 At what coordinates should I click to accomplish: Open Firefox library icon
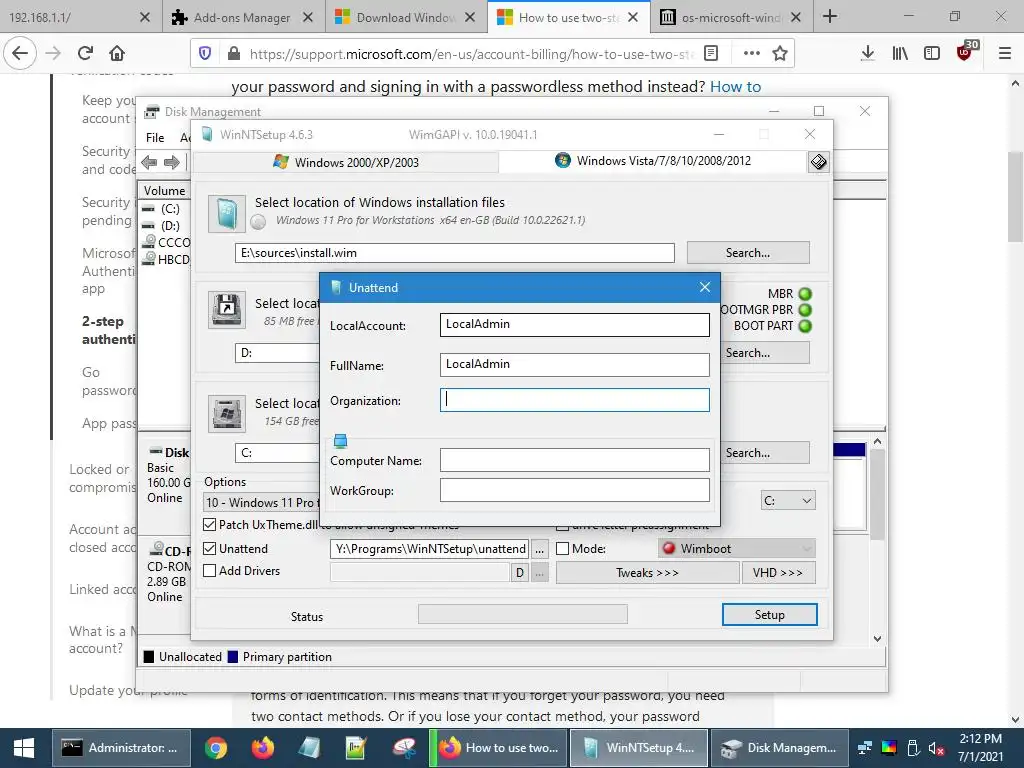[x=900, y=54]
